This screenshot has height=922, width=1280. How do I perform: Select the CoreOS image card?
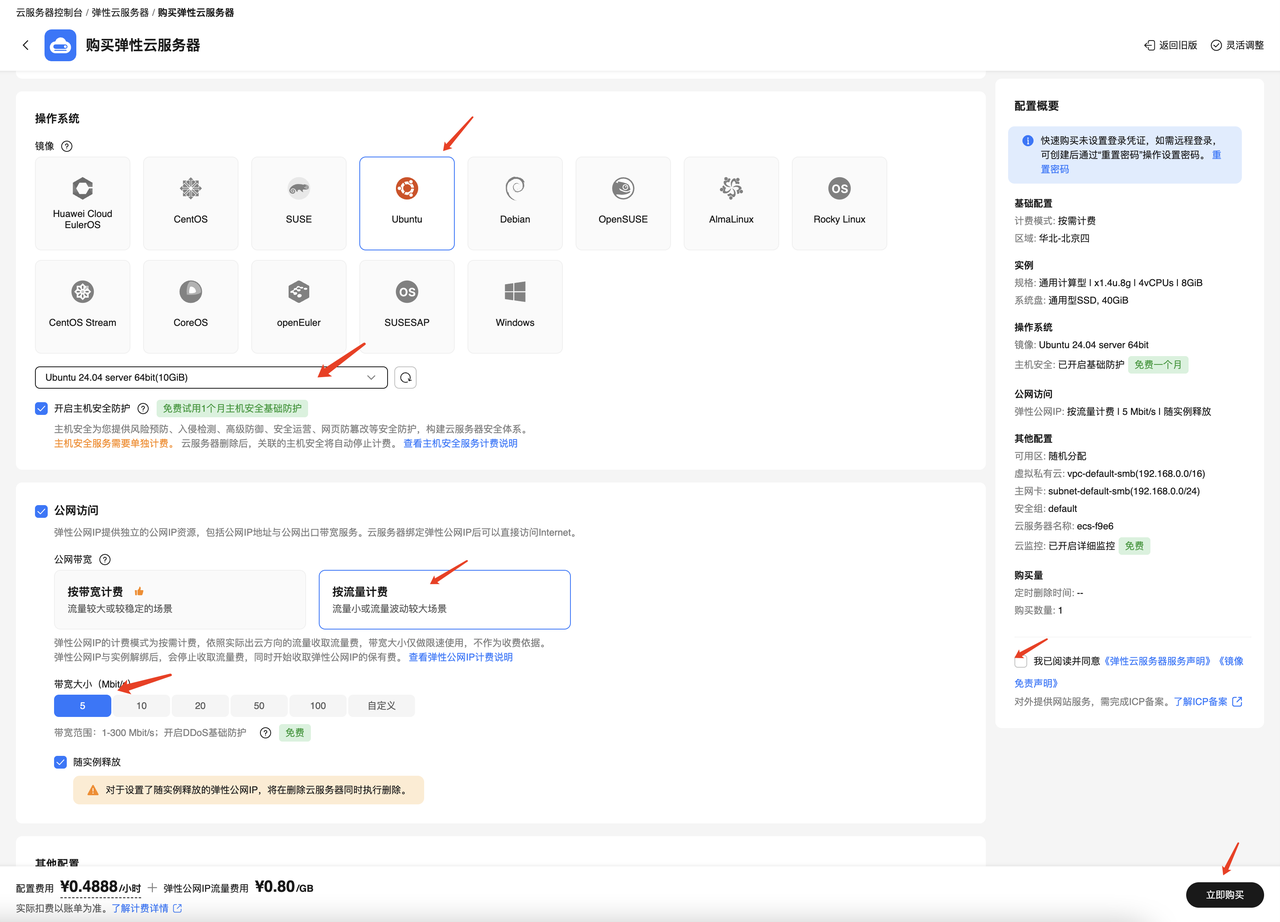[191, 307]
